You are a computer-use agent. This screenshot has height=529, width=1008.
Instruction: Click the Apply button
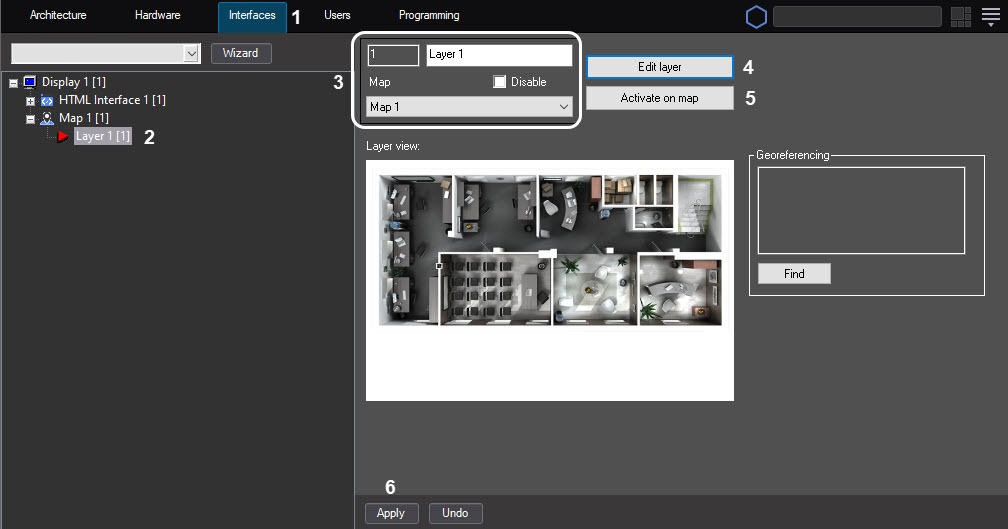[x=392, y=513]
